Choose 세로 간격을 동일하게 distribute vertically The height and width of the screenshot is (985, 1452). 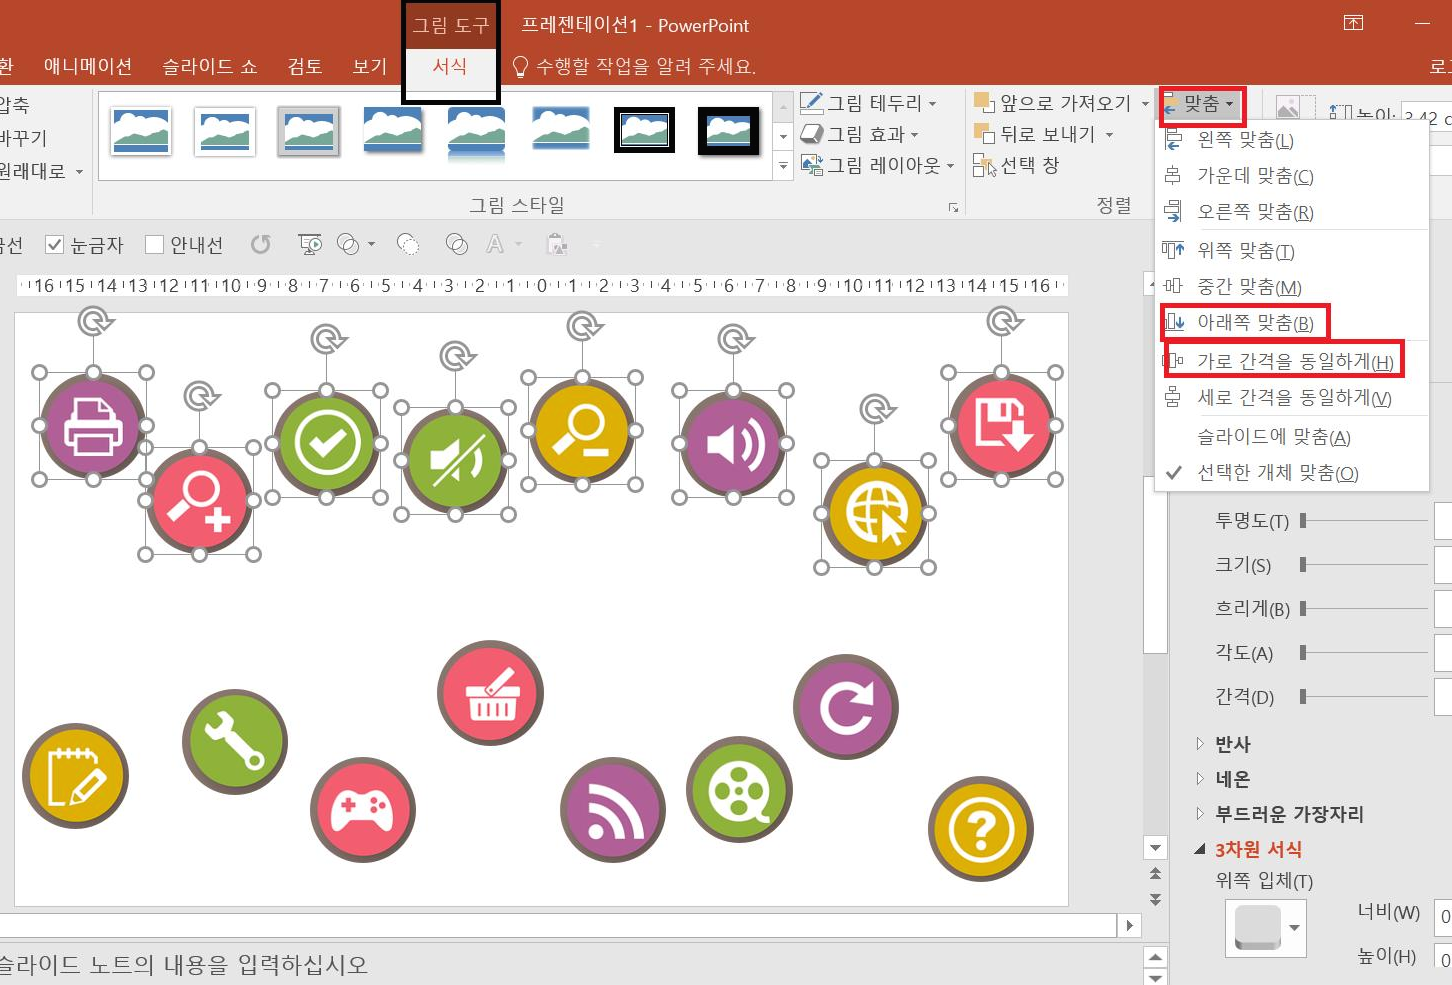click(x=1294, y=398)
